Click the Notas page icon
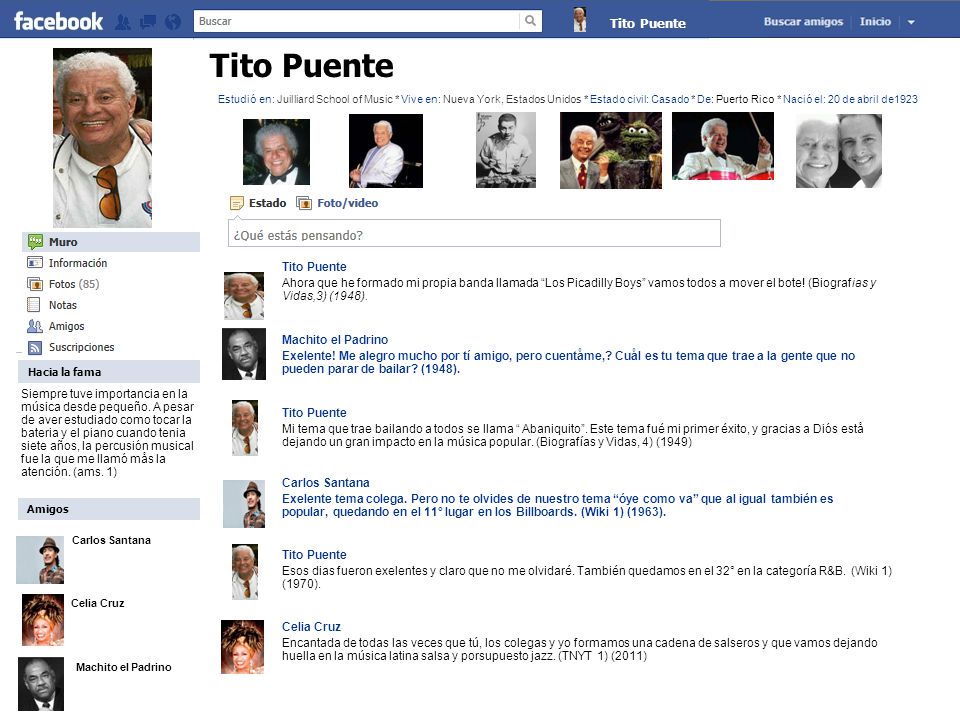960x720 pixels. coord(34,305)
